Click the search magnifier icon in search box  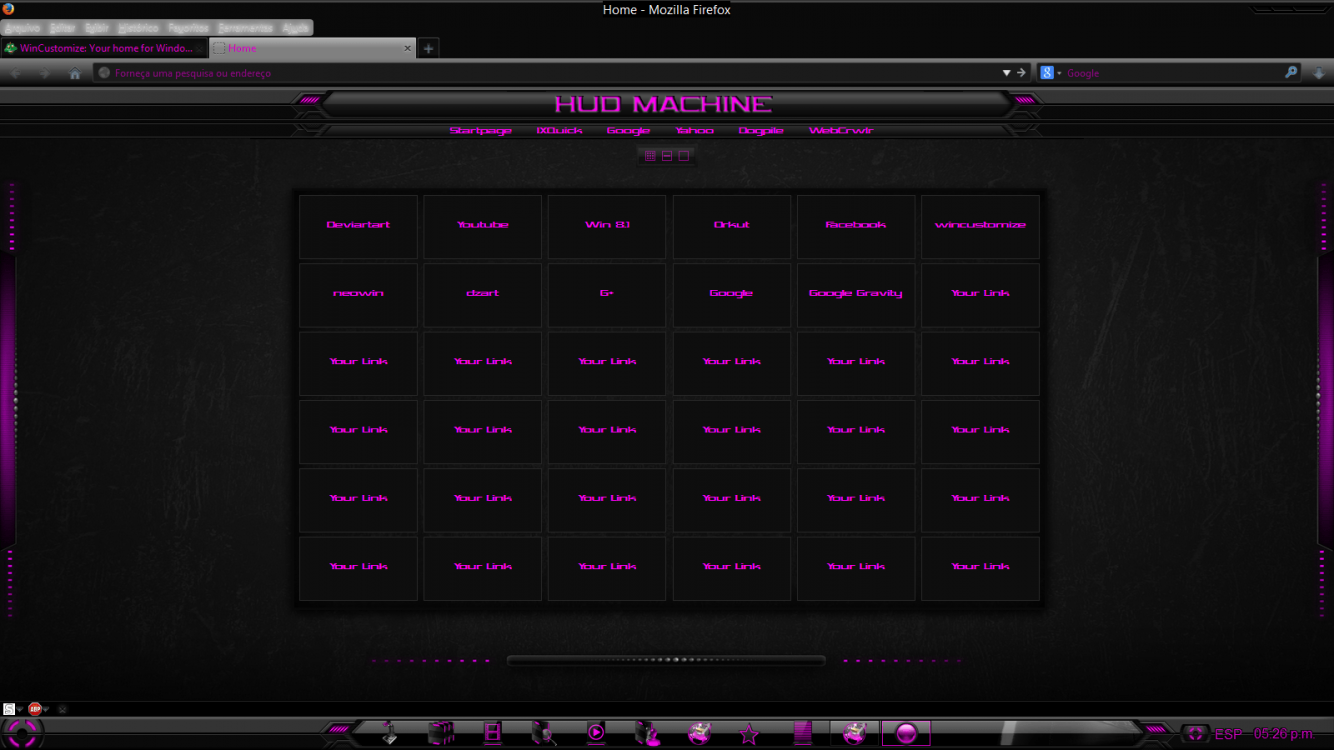(x=1291, y=72)
